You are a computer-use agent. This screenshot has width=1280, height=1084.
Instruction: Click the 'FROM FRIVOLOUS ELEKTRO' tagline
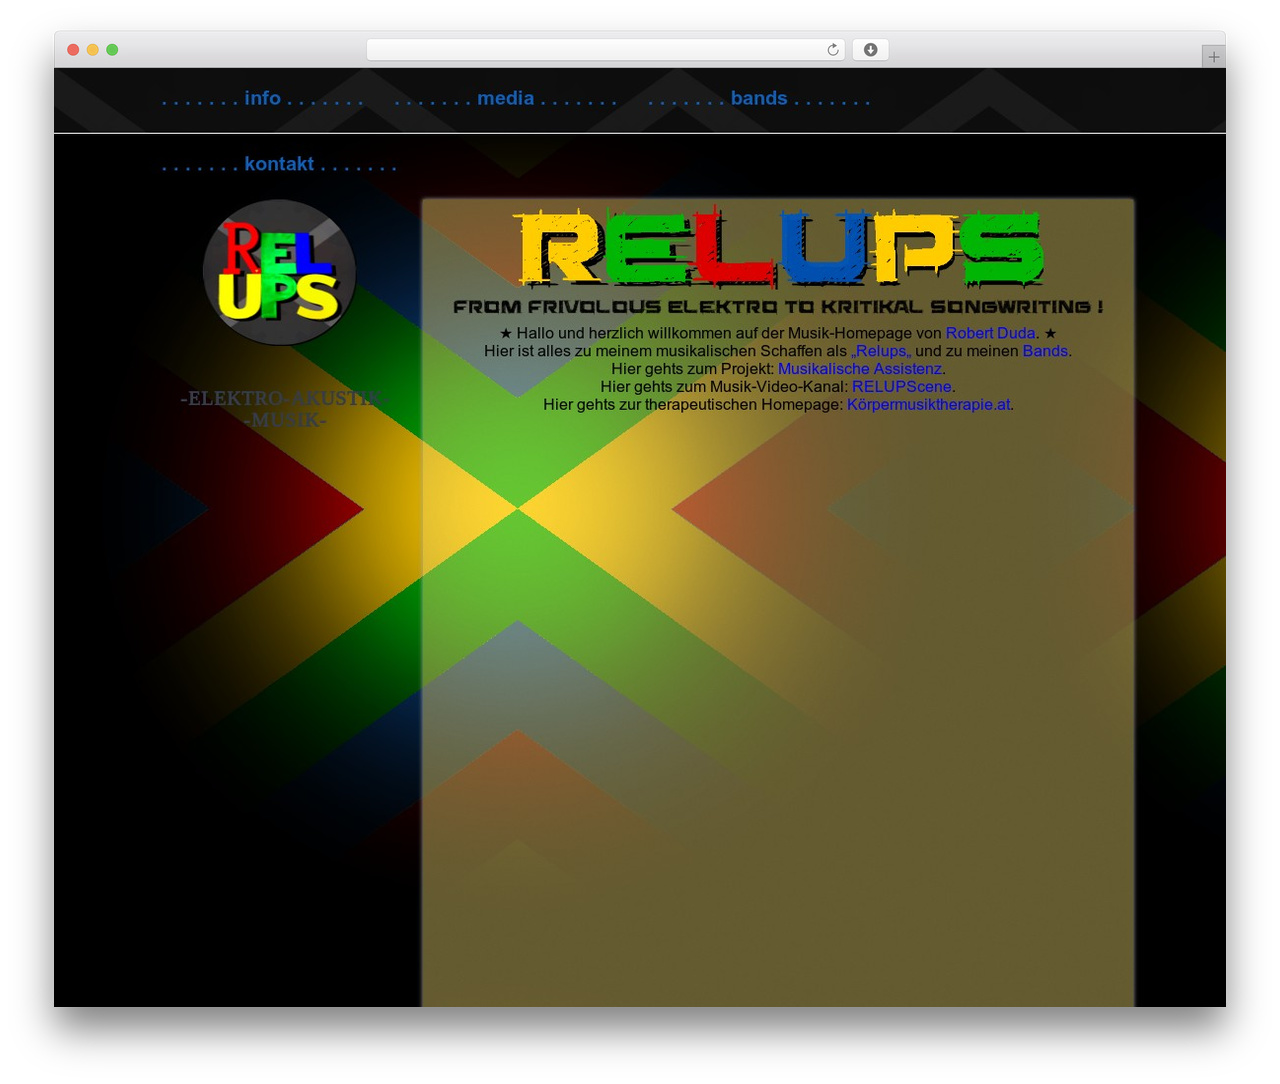tap(778, 307)
